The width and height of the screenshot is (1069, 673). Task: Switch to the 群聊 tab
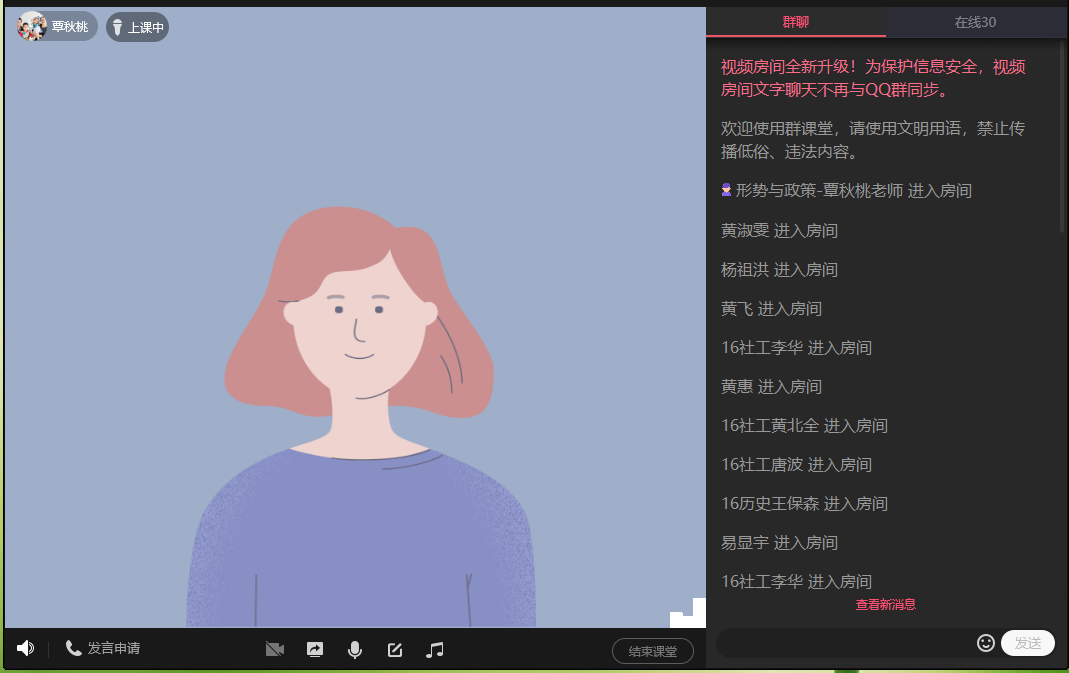[796, 22]
